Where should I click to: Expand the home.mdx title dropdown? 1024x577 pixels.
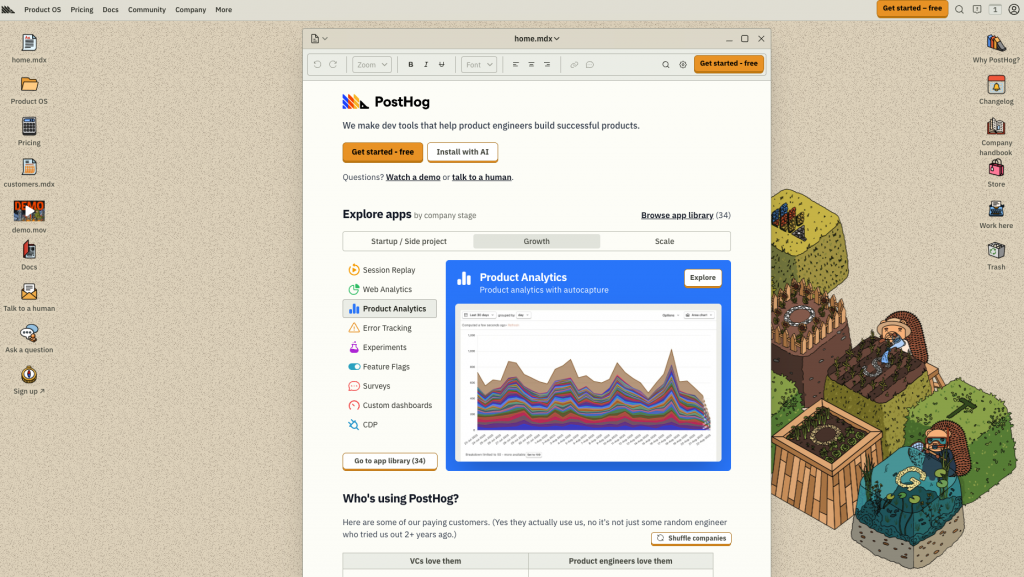pyautogui.click(x=537, y=39)
